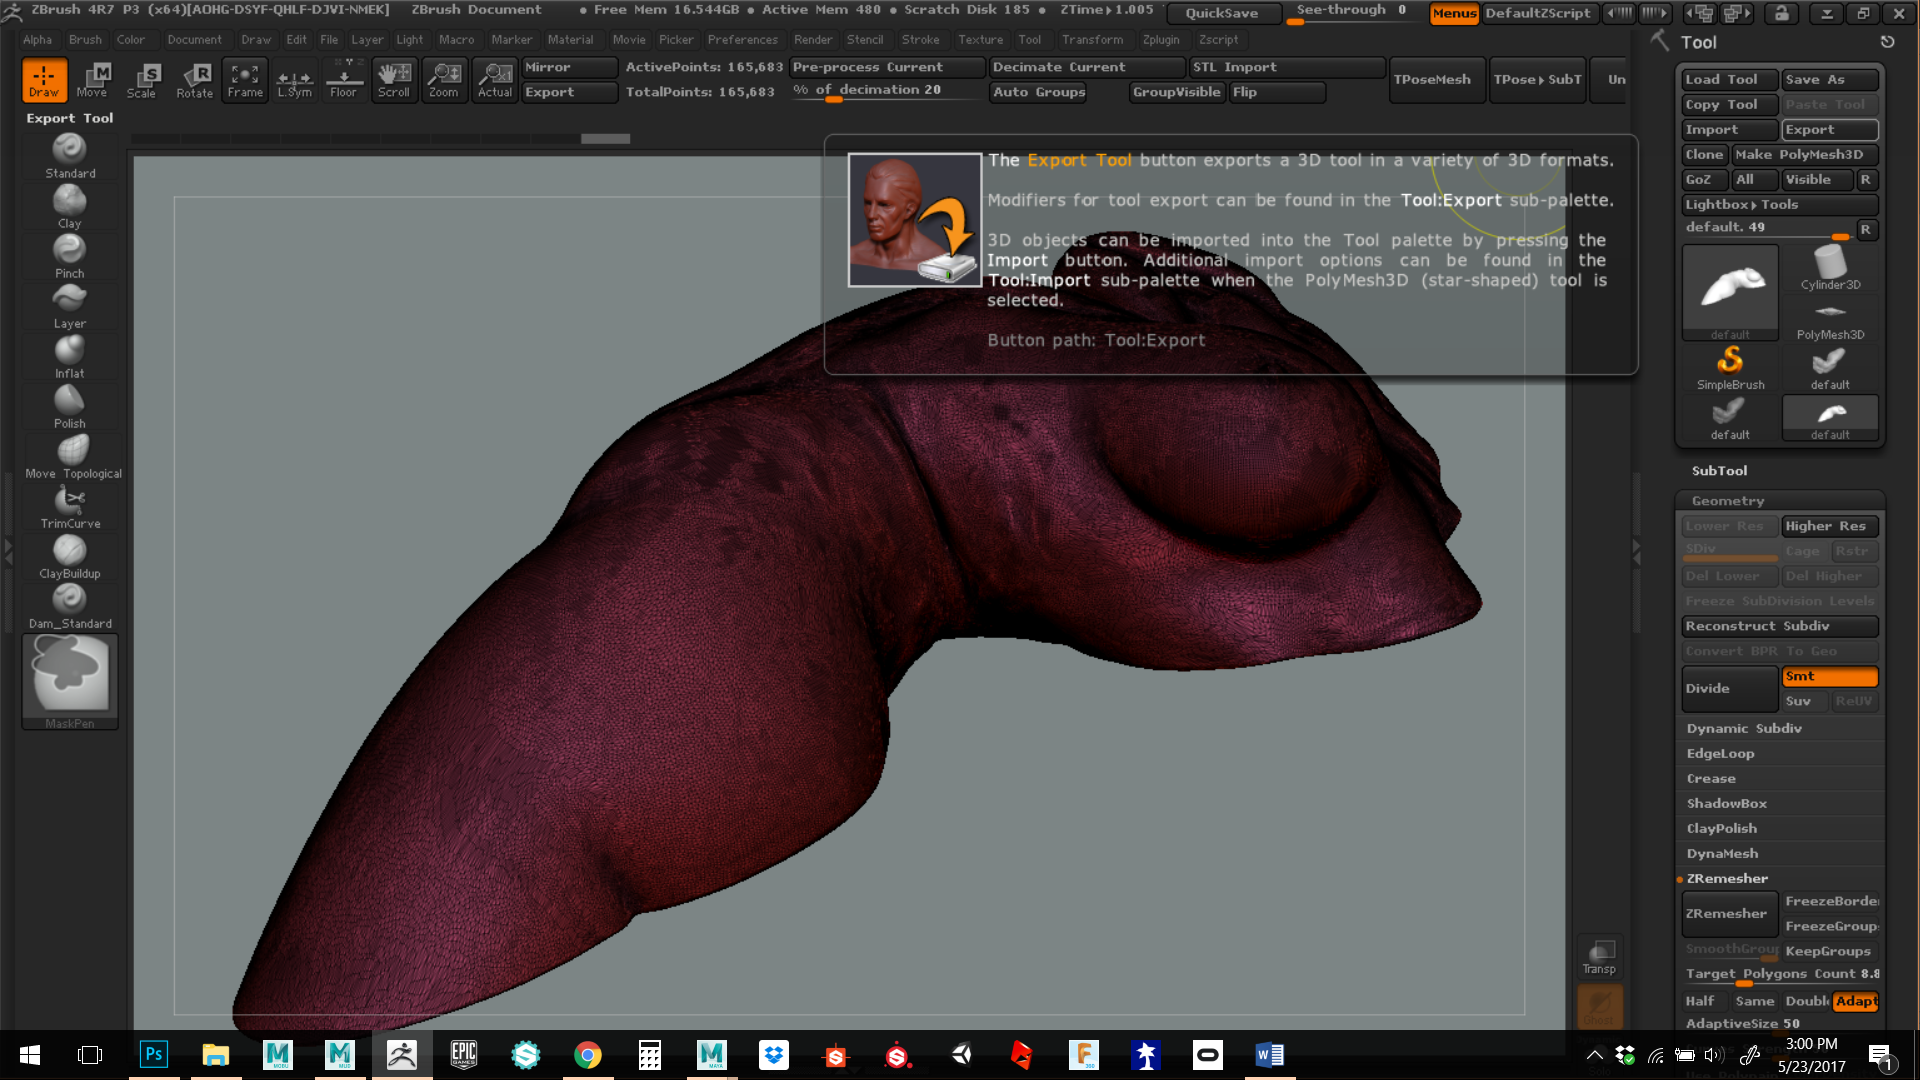Open Chrome from the taskbar

point(587,1054)
